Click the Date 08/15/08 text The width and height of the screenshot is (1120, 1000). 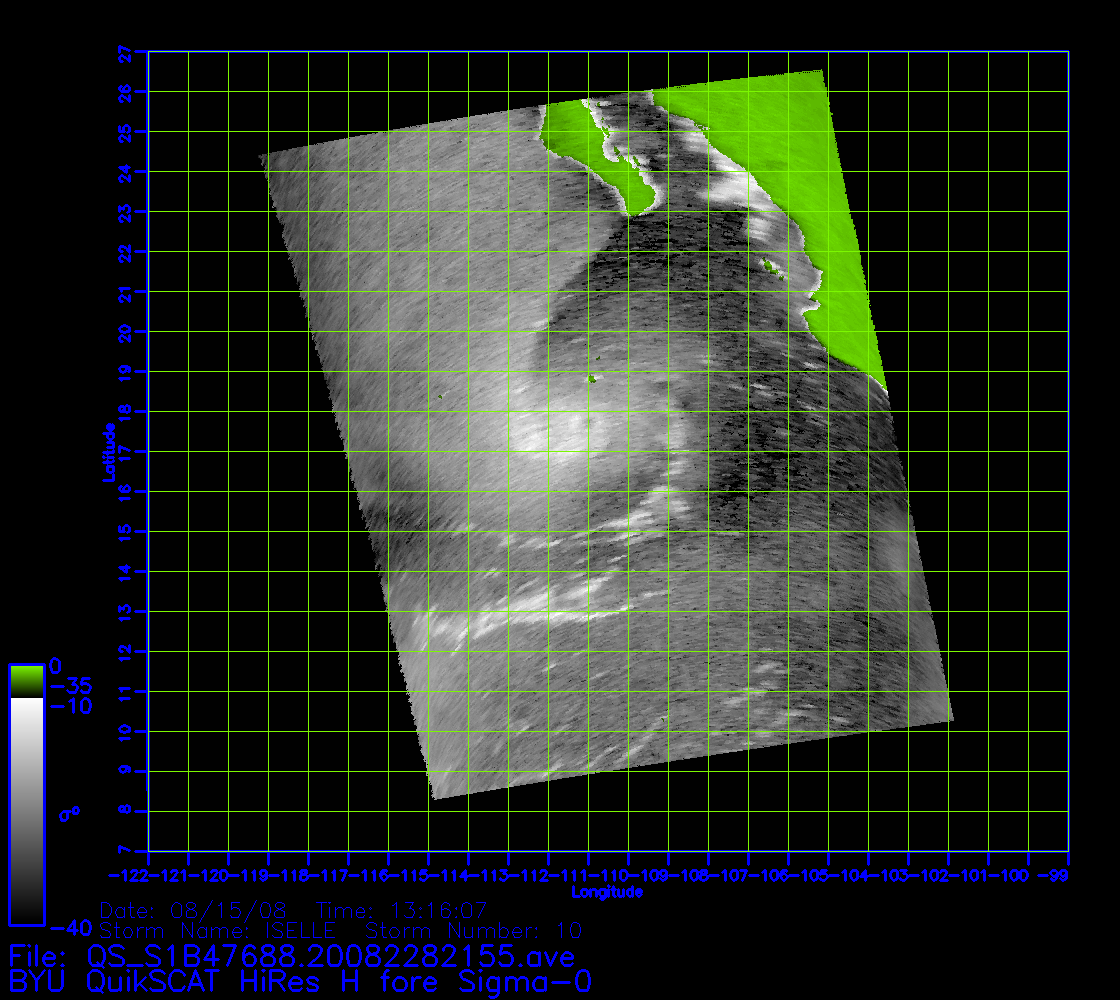[194, 911]
